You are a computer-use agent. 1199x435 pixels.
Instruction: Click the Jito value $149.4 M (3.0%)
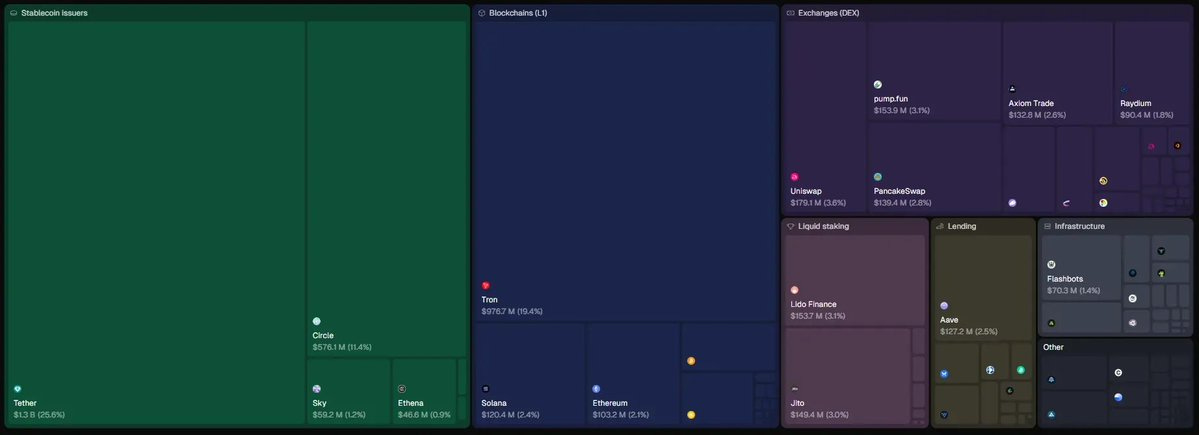(x=819, y=415)
